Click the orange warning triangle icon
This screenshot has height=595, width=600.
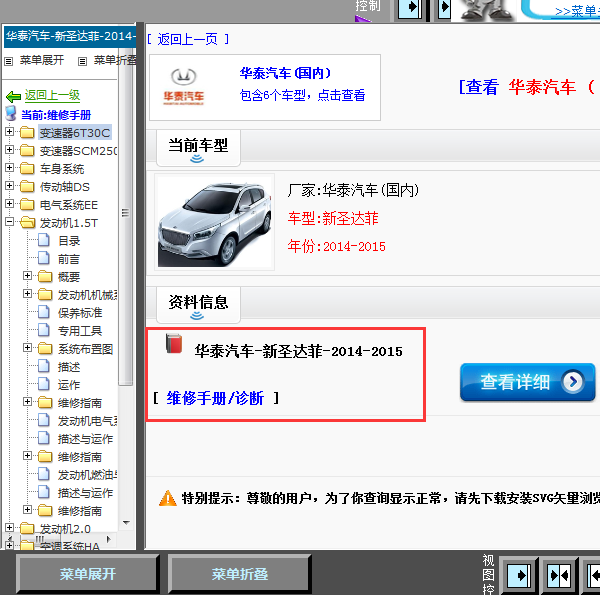[x=168, y=498]
